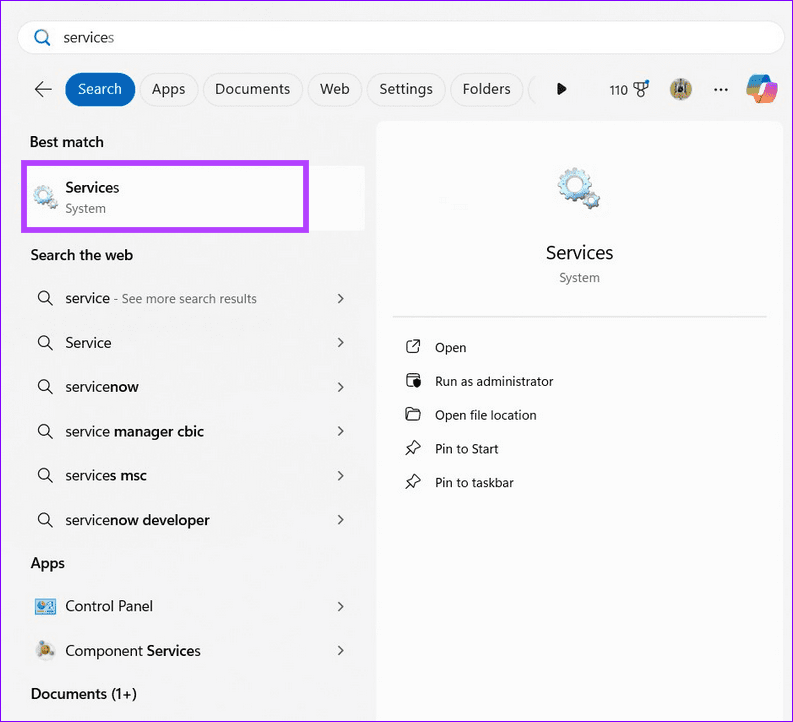793x722 pixels.
Task: Open the three-dot more options menu
Action: pos(721,89)
